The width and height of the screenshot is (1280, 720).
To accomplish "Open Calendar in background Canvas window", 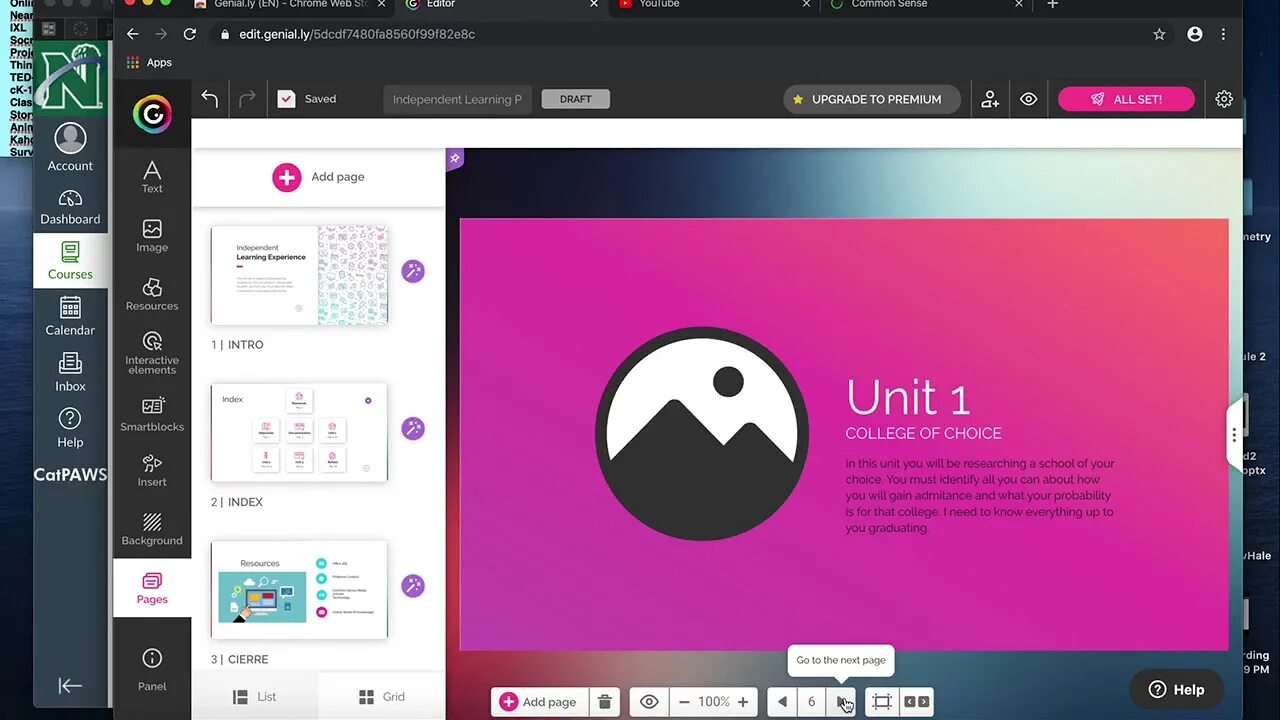I will [x=70, y=317].
